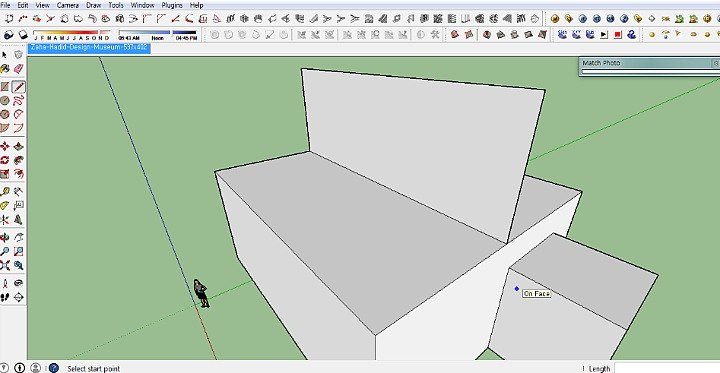
Task: Click the '04:45 PM' time label
Action: pos(186,38)
